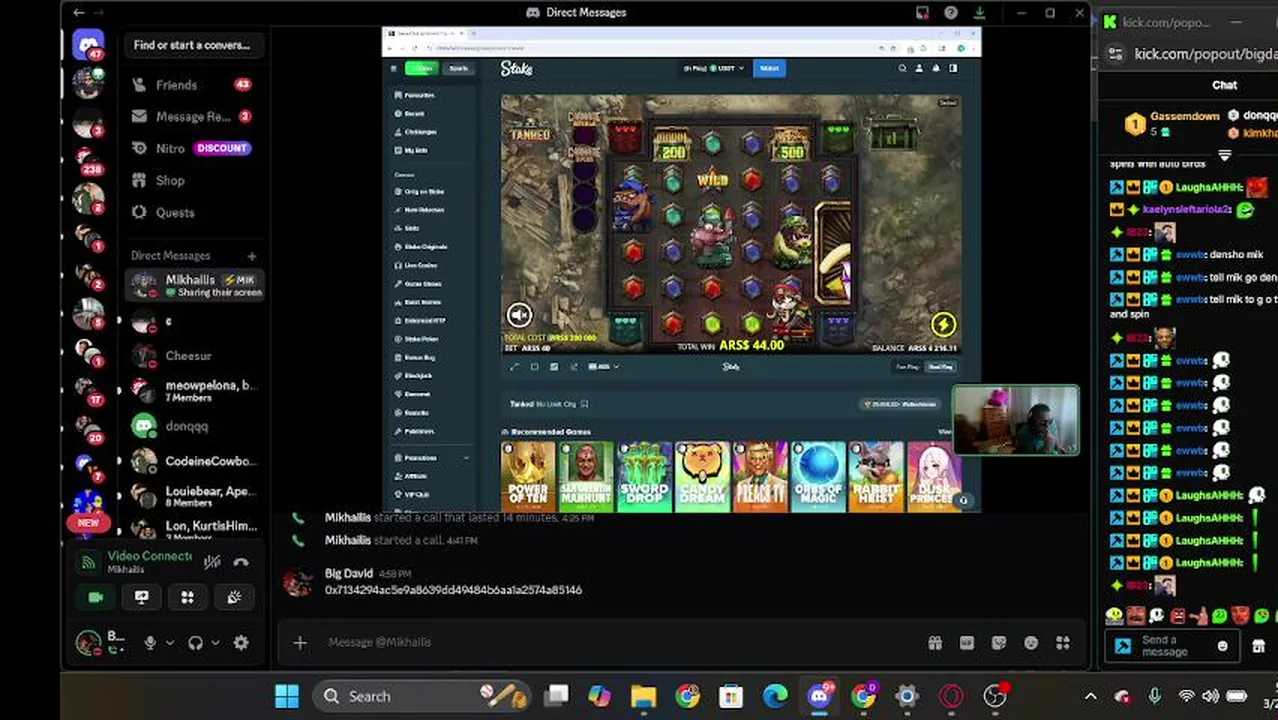Select Real Play mode under the game
The height and width of the screenshot is (720, 1278).
(x=940, y=367)
